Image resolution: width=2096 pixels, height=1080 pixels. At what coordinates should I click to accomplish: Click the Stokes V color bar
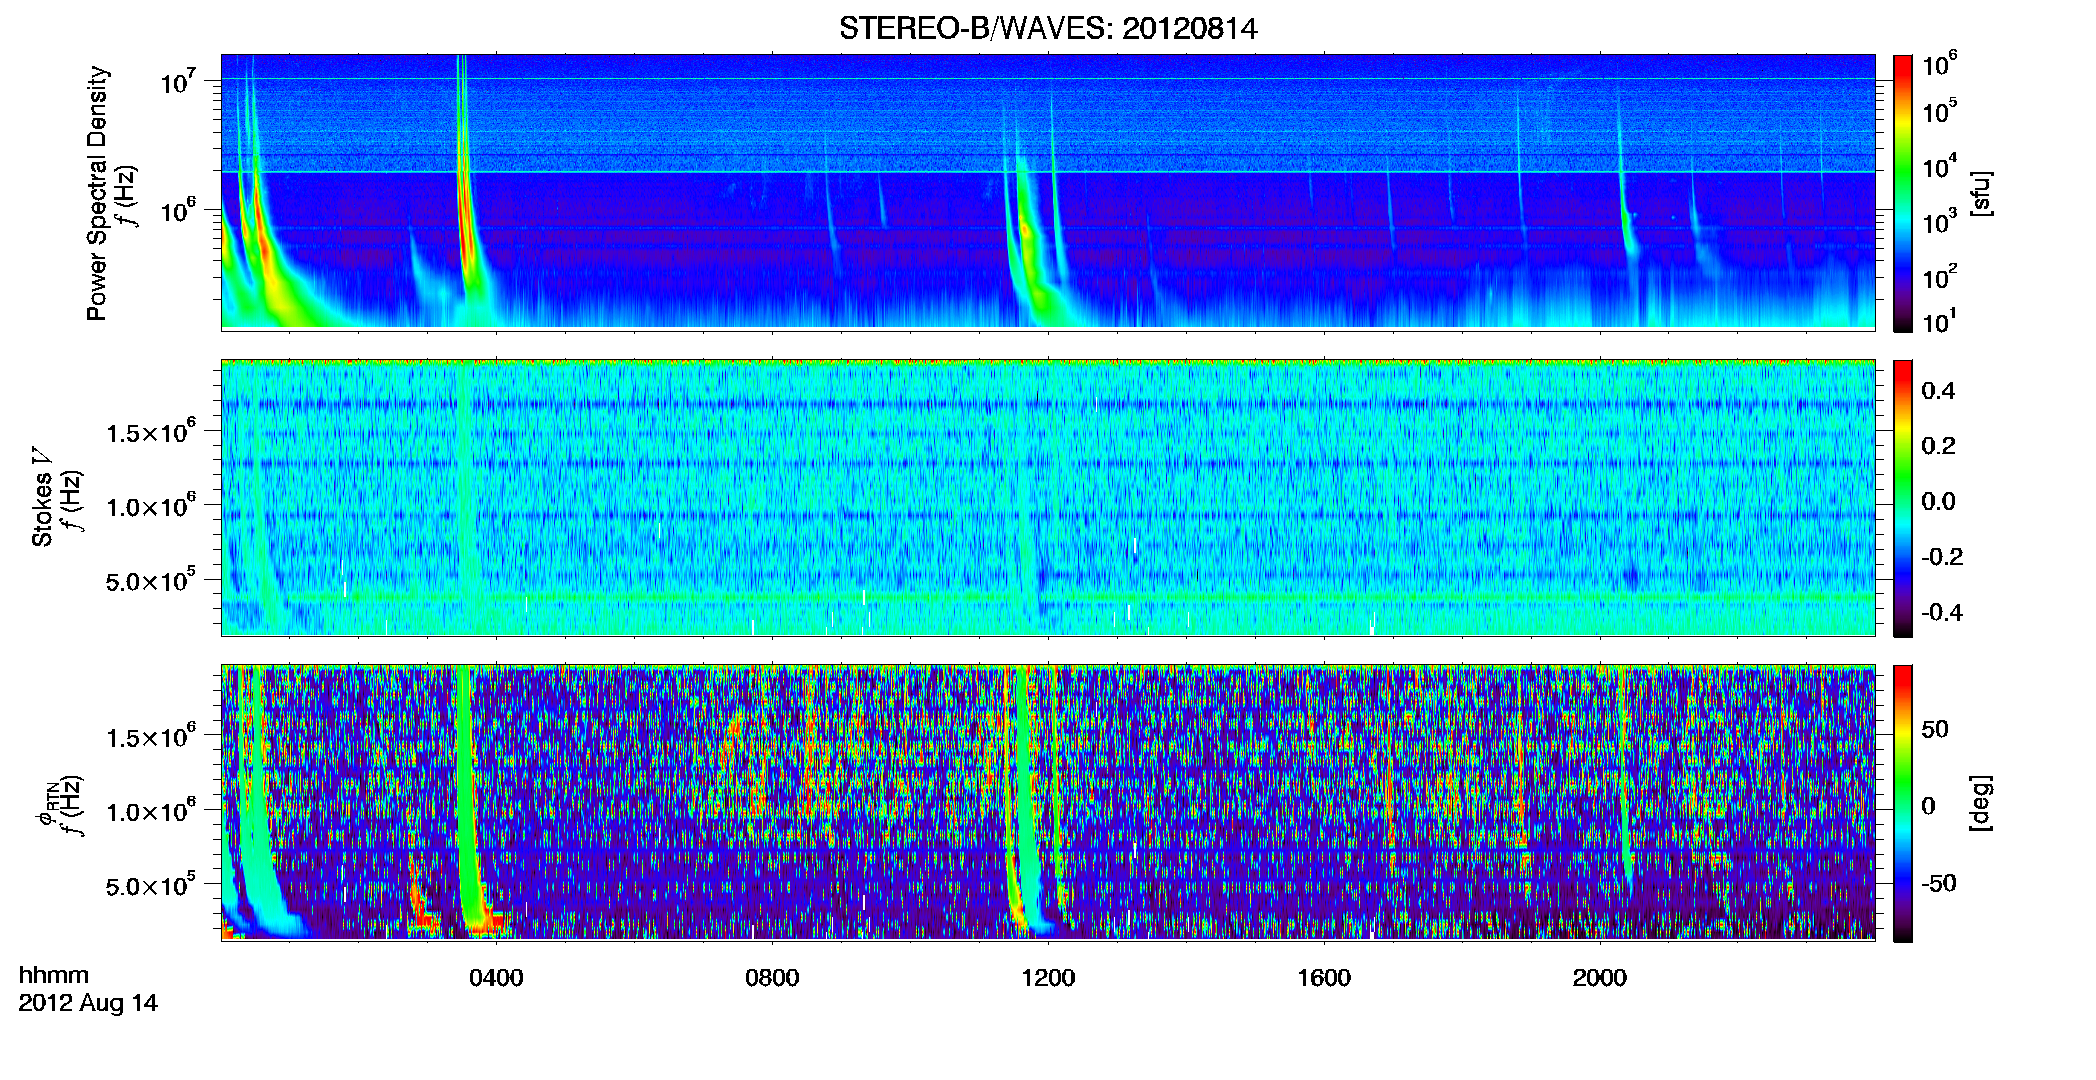1903,498
